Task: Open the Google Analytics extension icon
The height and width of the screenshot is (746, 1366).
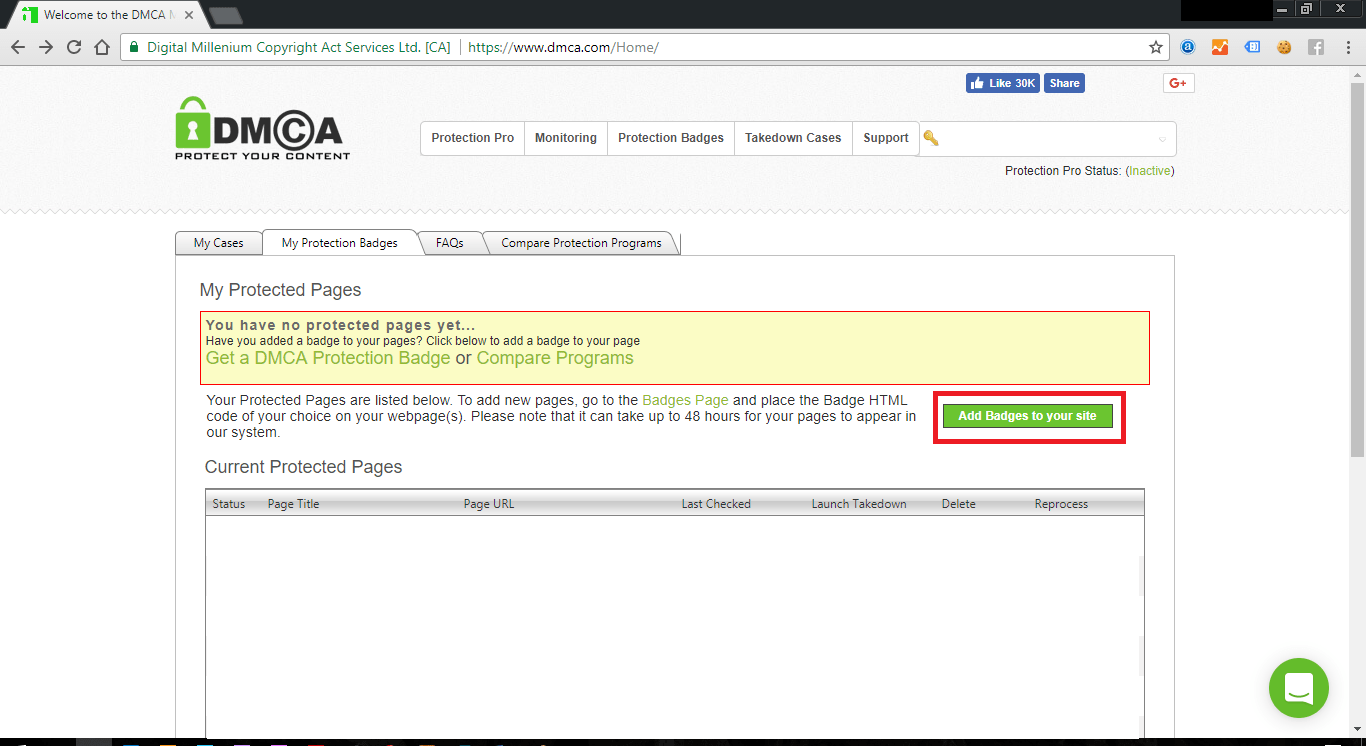Action: pos(1220,46)
